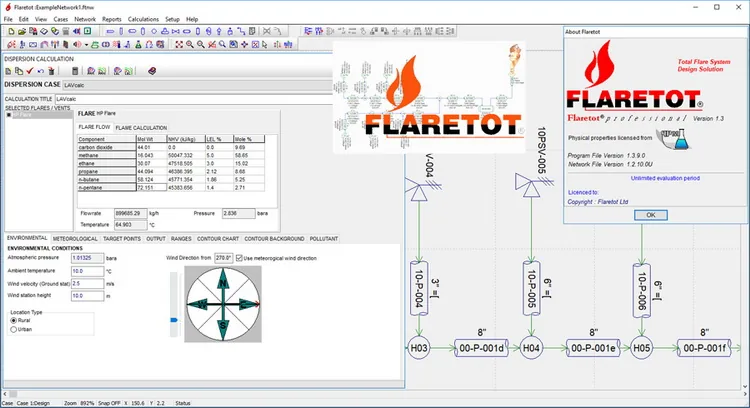Viewport: 750px width, 408px height.
Task: Open the red help book icon
Action: click(x=152, y=71)
